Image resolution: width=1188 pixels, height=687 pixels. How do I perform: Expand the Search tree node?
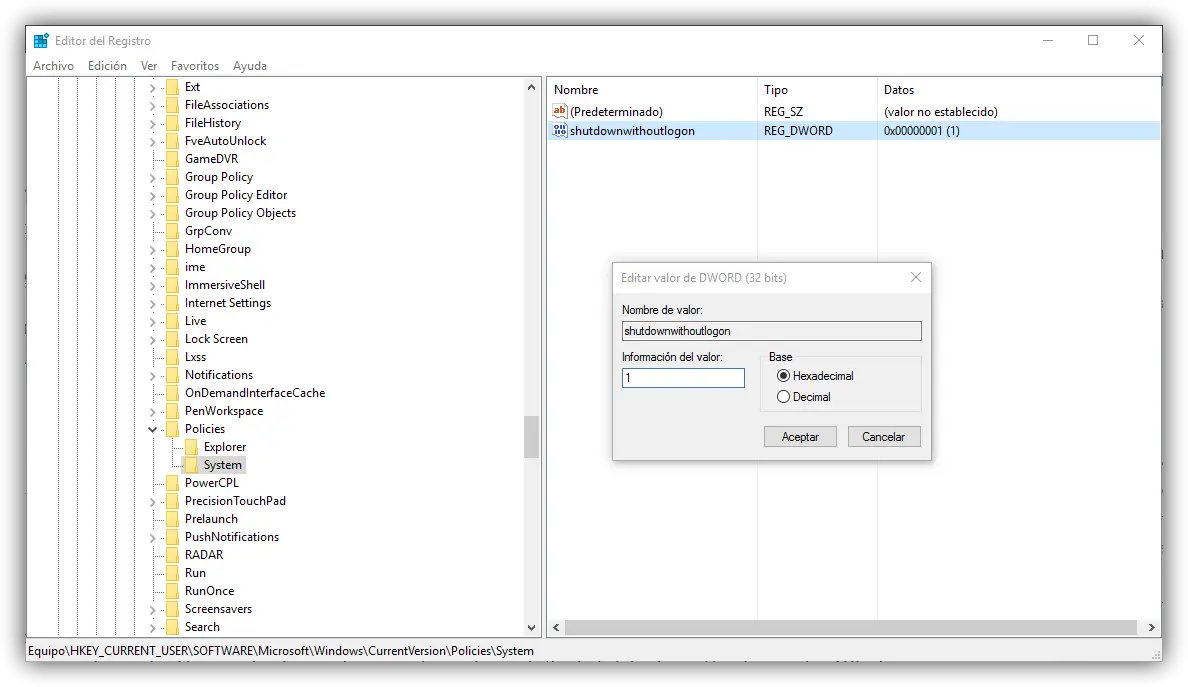(152, 628)
